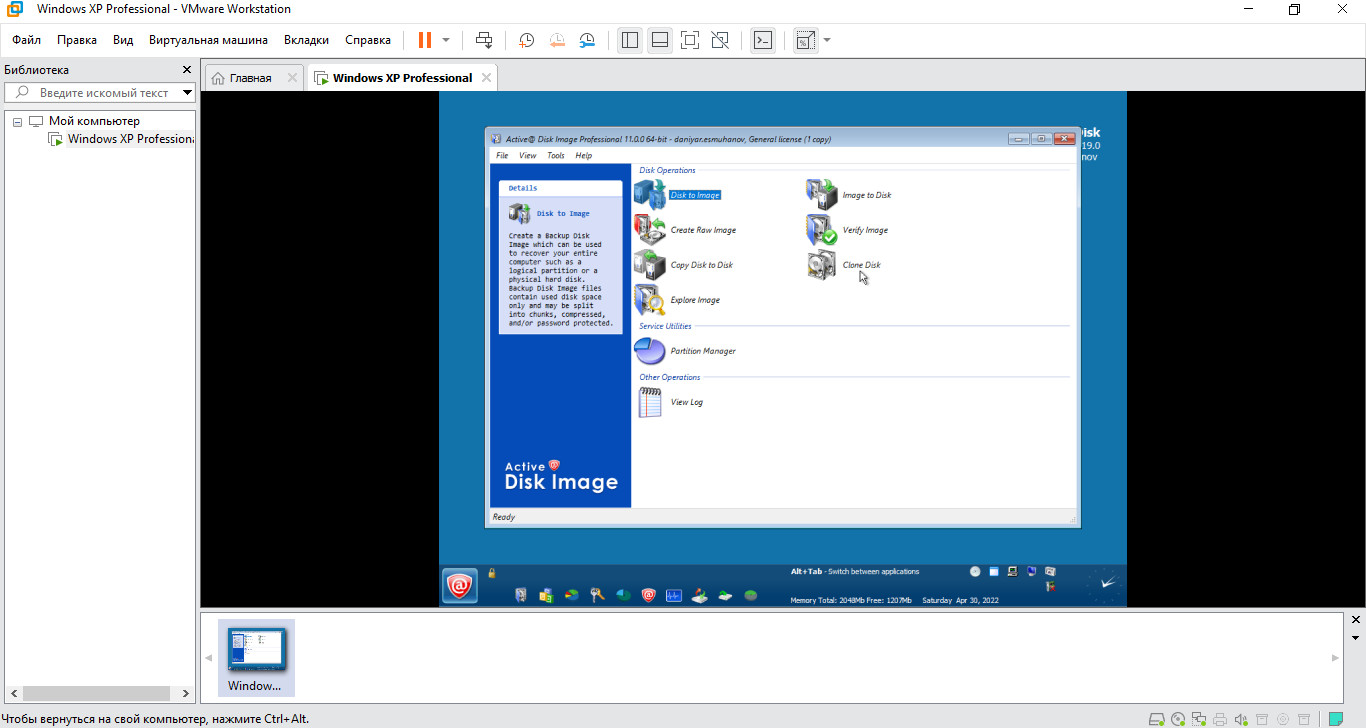The width and height of the screenshot is (1366, 728).
Task: Send Ctrl+Alt+Del to the virtual machine
Action: point(484,40)
